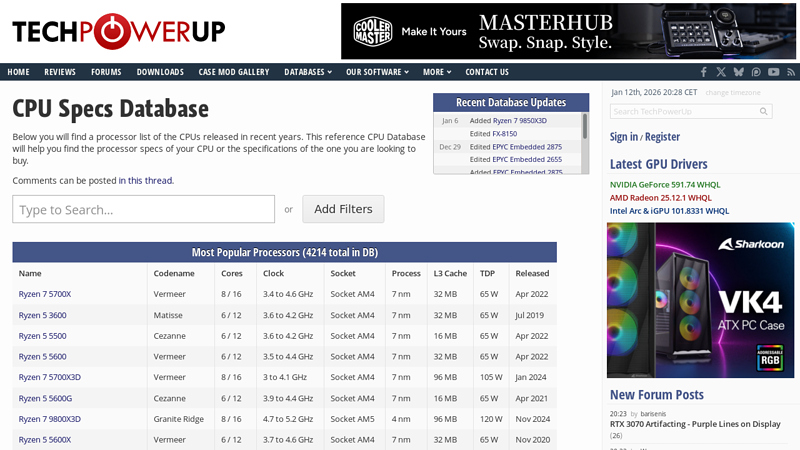Open Forums in navigation bar
Image resolution: width=800 pixels, height=450 pixels.
[106, 72]
